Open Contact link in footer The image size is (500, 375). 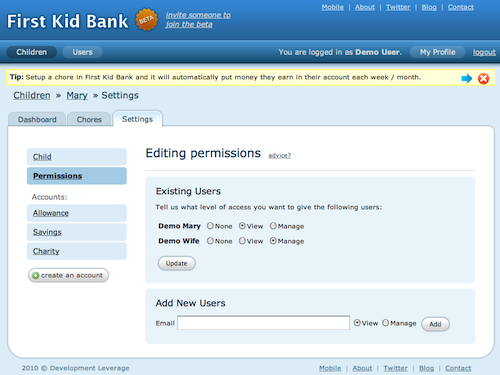tap(458, 368)
